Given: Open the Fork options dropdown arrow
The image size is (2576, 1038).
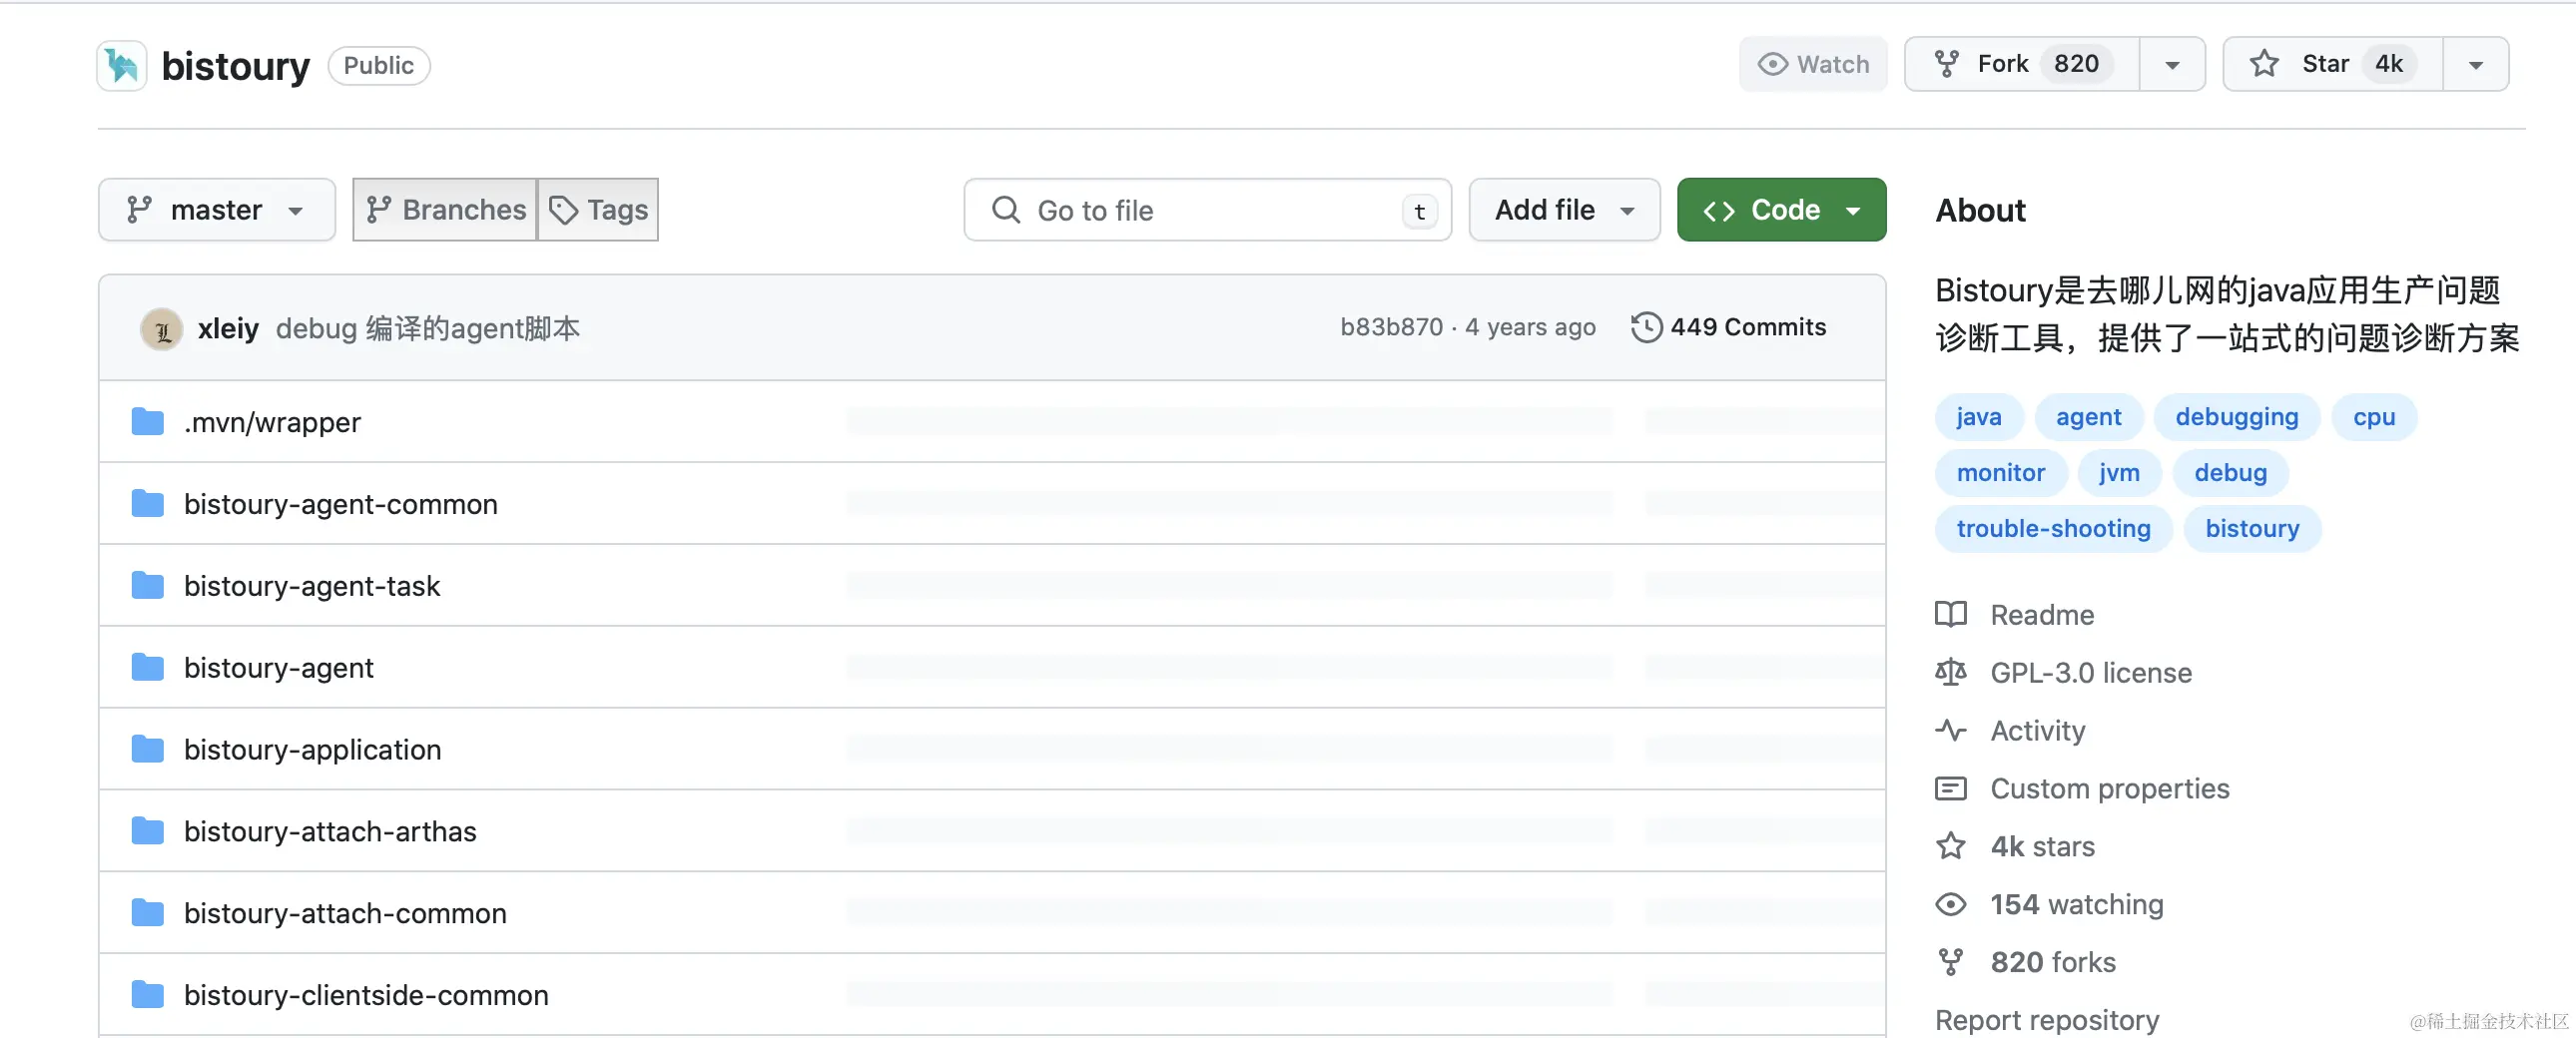Looking at the screenshot, I should (2172, 65).
